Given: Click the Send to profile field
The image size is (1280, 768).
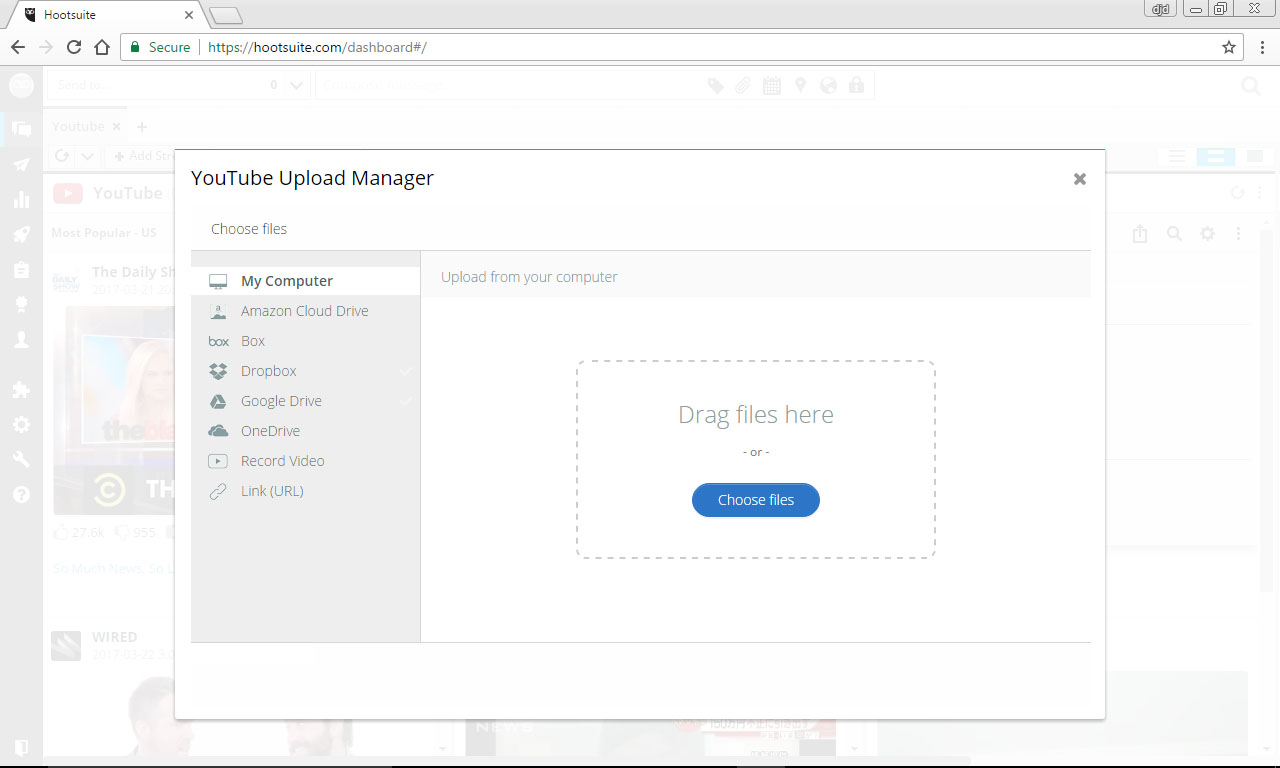Looking at the screenshot, I should tap(167, 86).
